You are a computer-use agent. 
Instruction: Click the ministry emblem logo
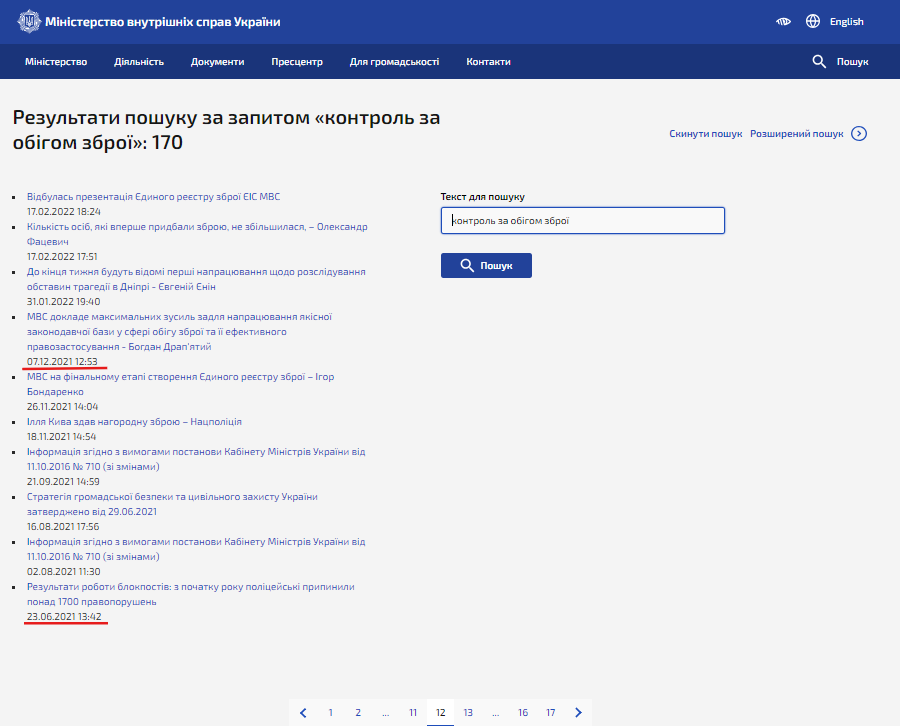(x=29, y=22)
